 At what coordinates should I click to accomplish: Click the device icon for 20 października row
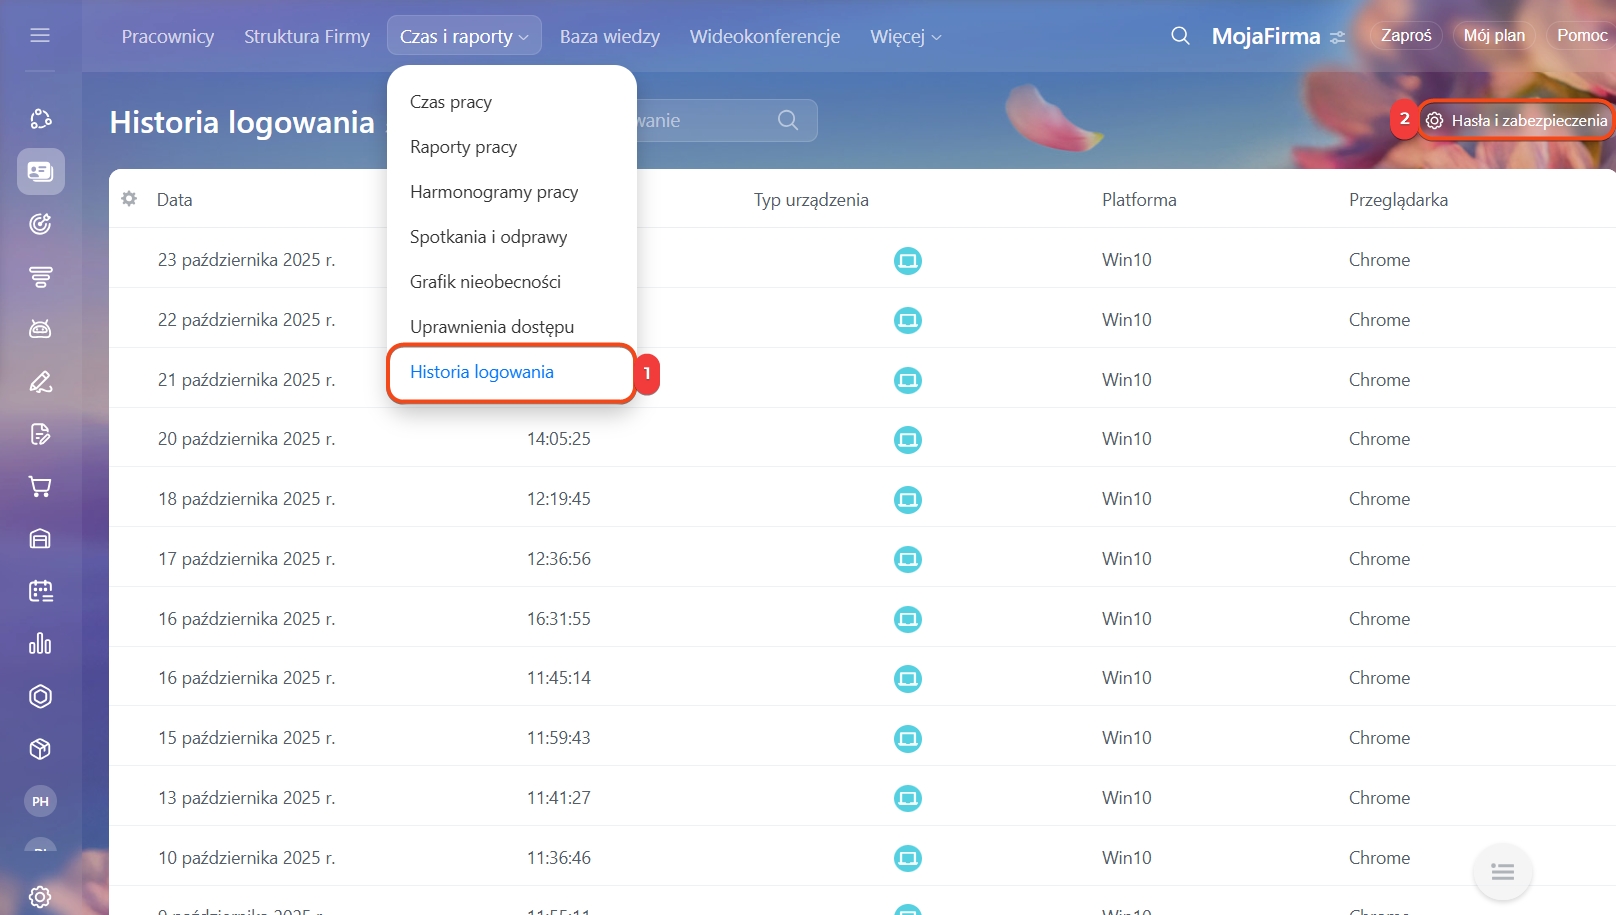(907, 440)
